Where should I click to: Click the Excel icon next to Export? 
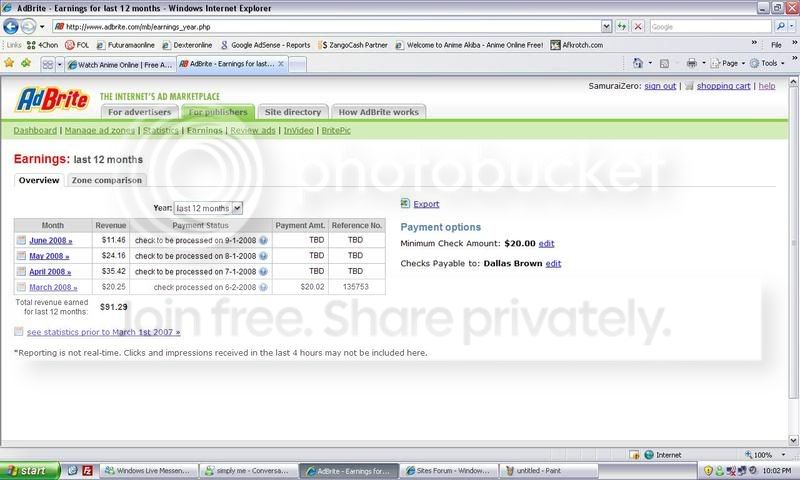coord(405,204)
